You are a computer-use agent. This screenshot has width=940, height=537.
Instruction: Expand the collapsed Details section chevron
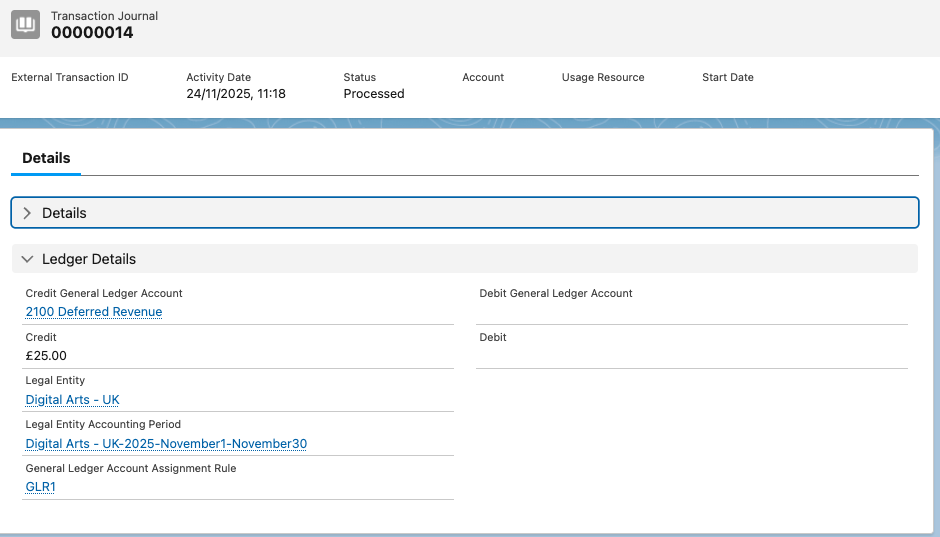click(x=28, y=213)
